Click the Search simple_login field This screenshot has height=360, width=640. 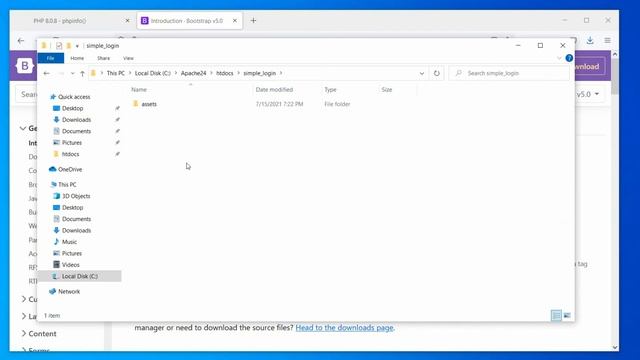click(509, 73)
